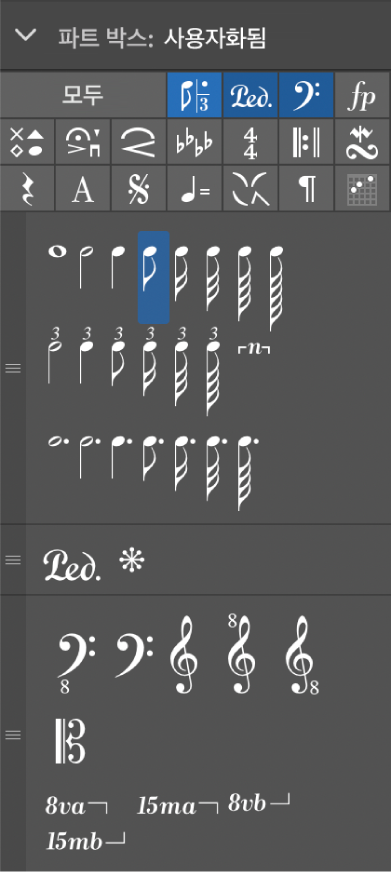Choose the 8va octave line

(76, 806)
